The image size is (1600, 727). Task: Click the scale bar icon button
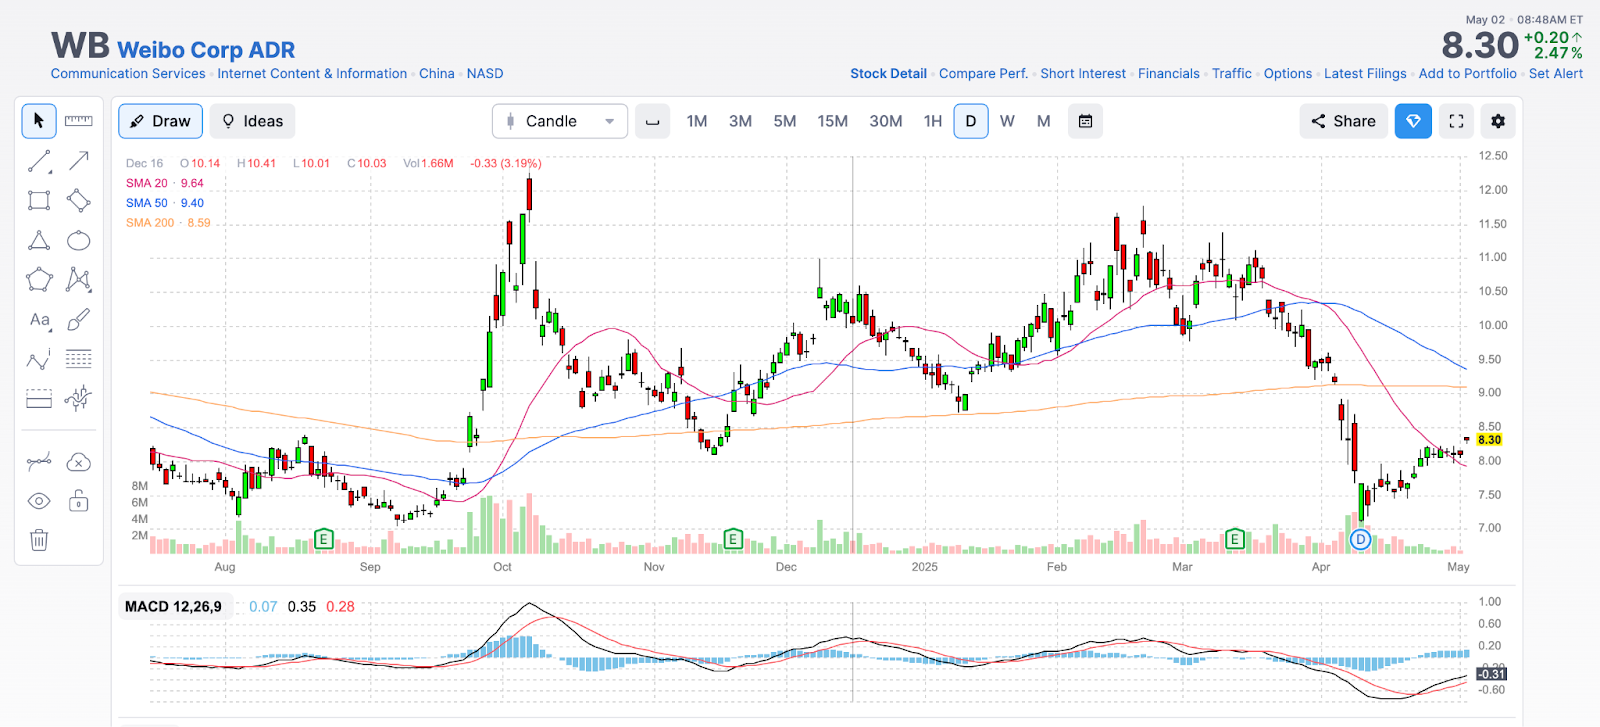(x=653, y=121)
